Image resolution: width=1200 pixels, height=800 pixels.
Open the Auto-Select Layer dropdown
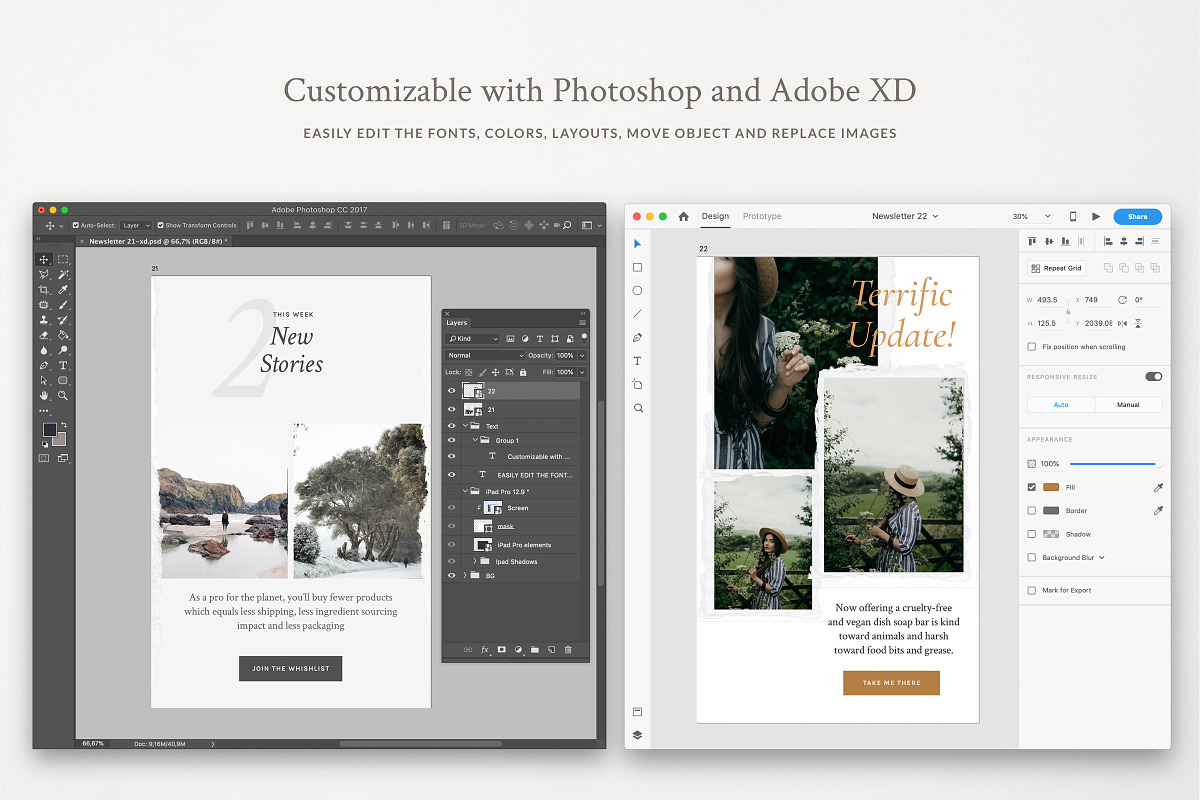pos(136,225)
